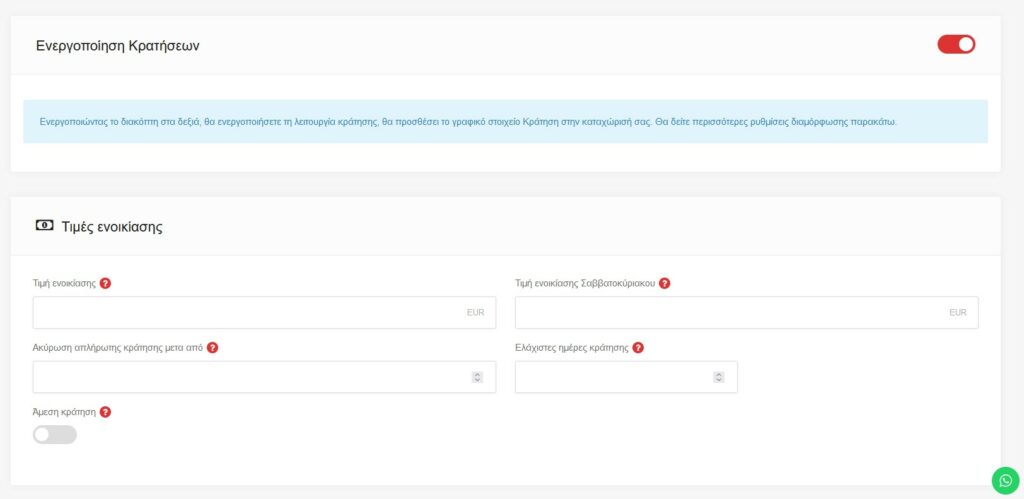Click EUR suffix in Τιμή ενοικίασης field
Viewport: 1024px width, 499px height.
[x=475, y=313]
